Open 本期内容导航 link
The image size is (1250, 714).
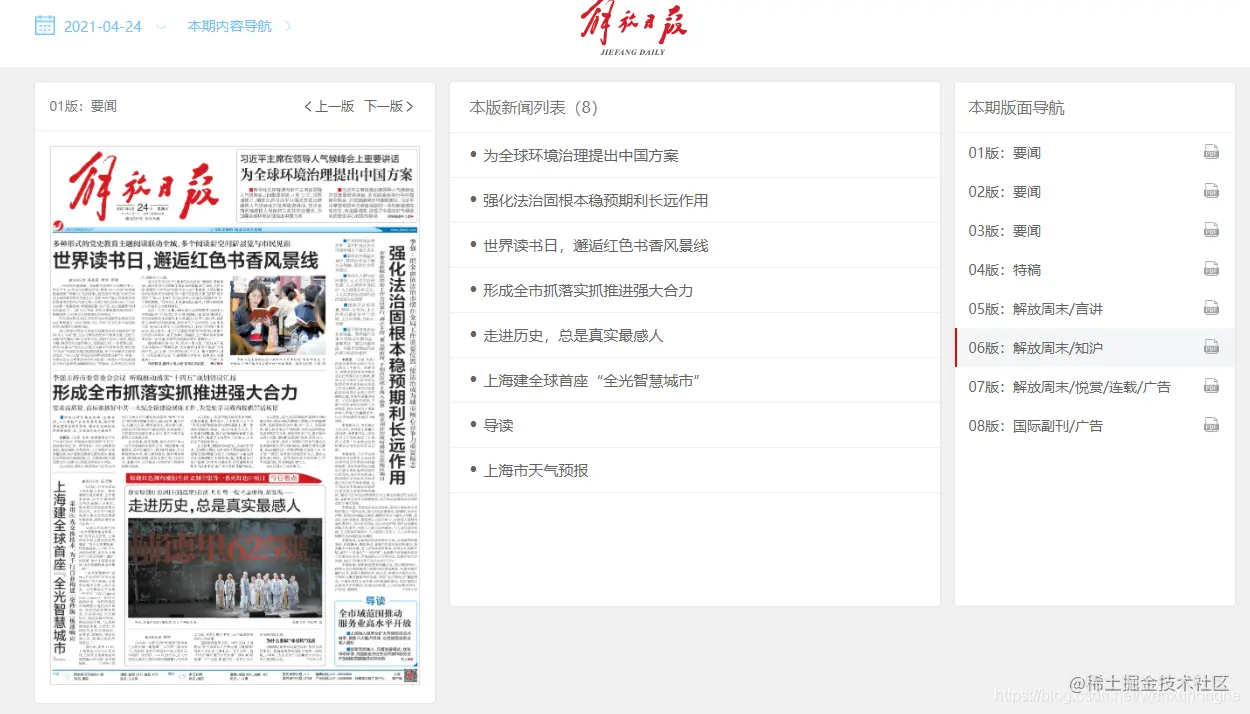pyautogui.click(x=229, y=26)
